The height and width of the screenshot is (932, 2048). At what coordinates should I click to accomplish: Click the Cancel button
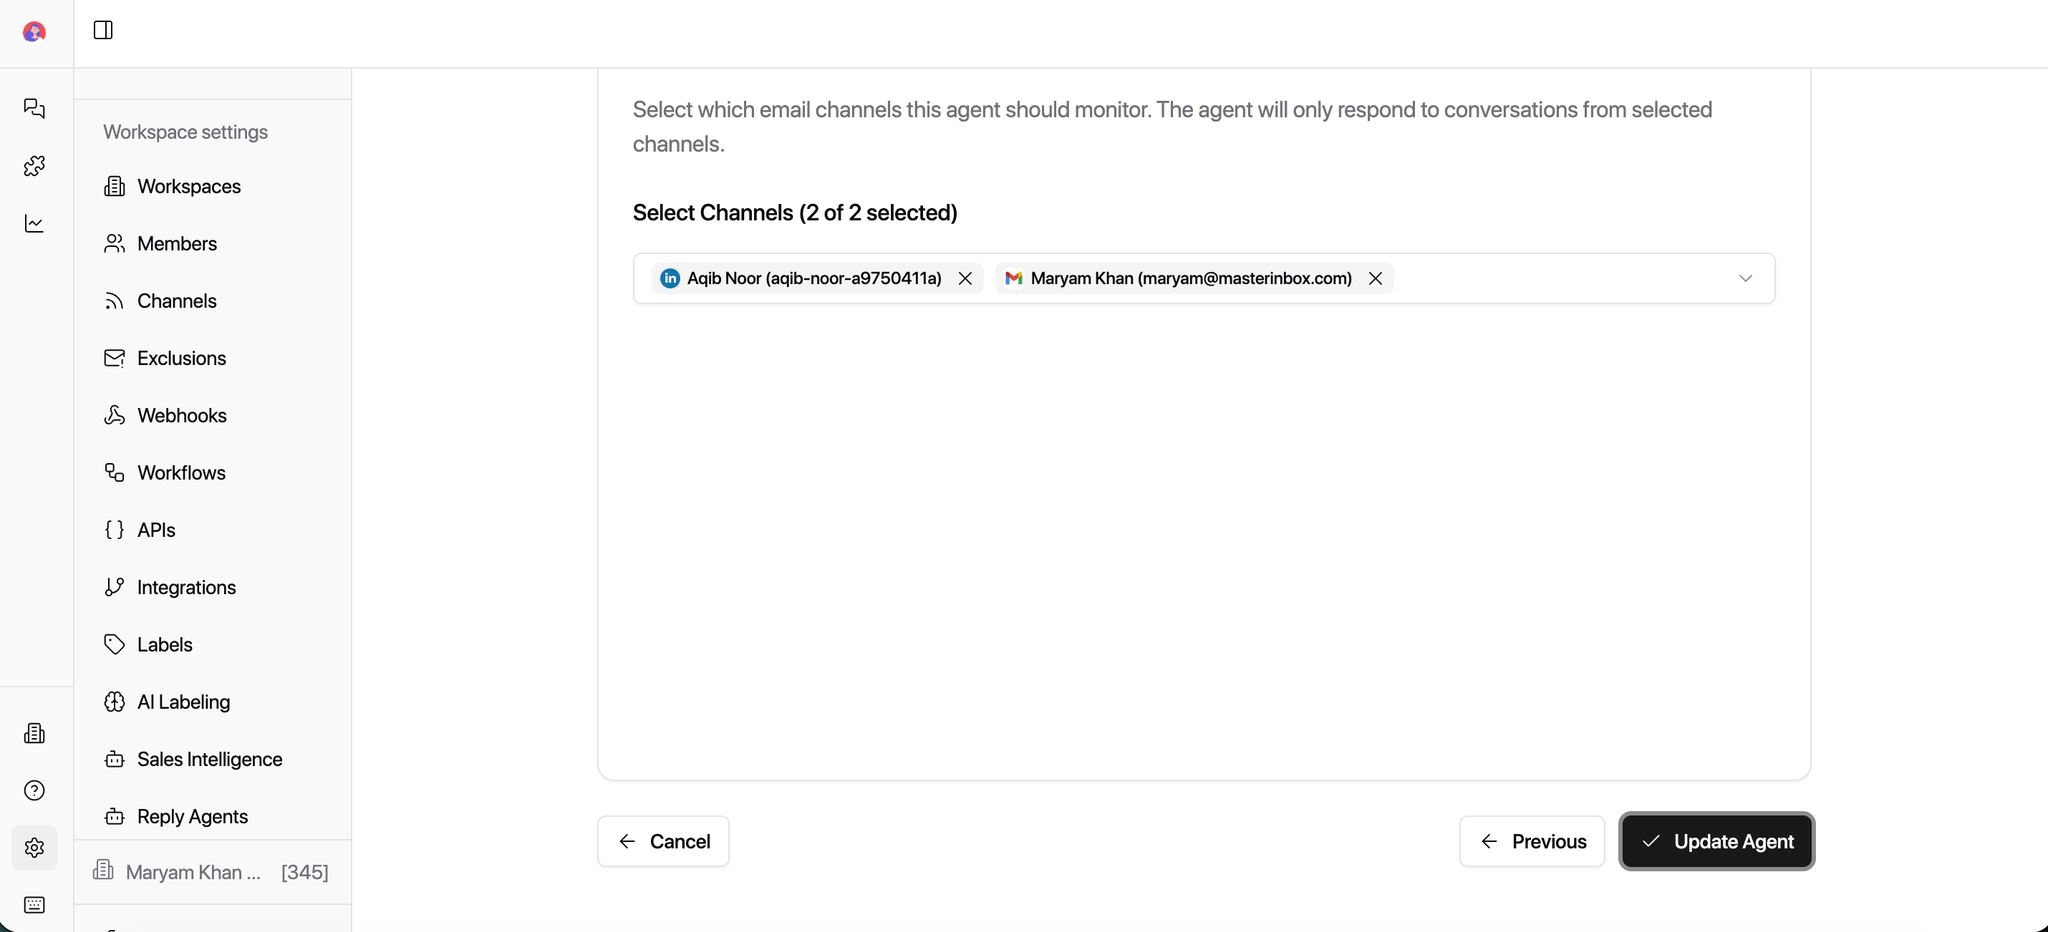pos(662,841)
